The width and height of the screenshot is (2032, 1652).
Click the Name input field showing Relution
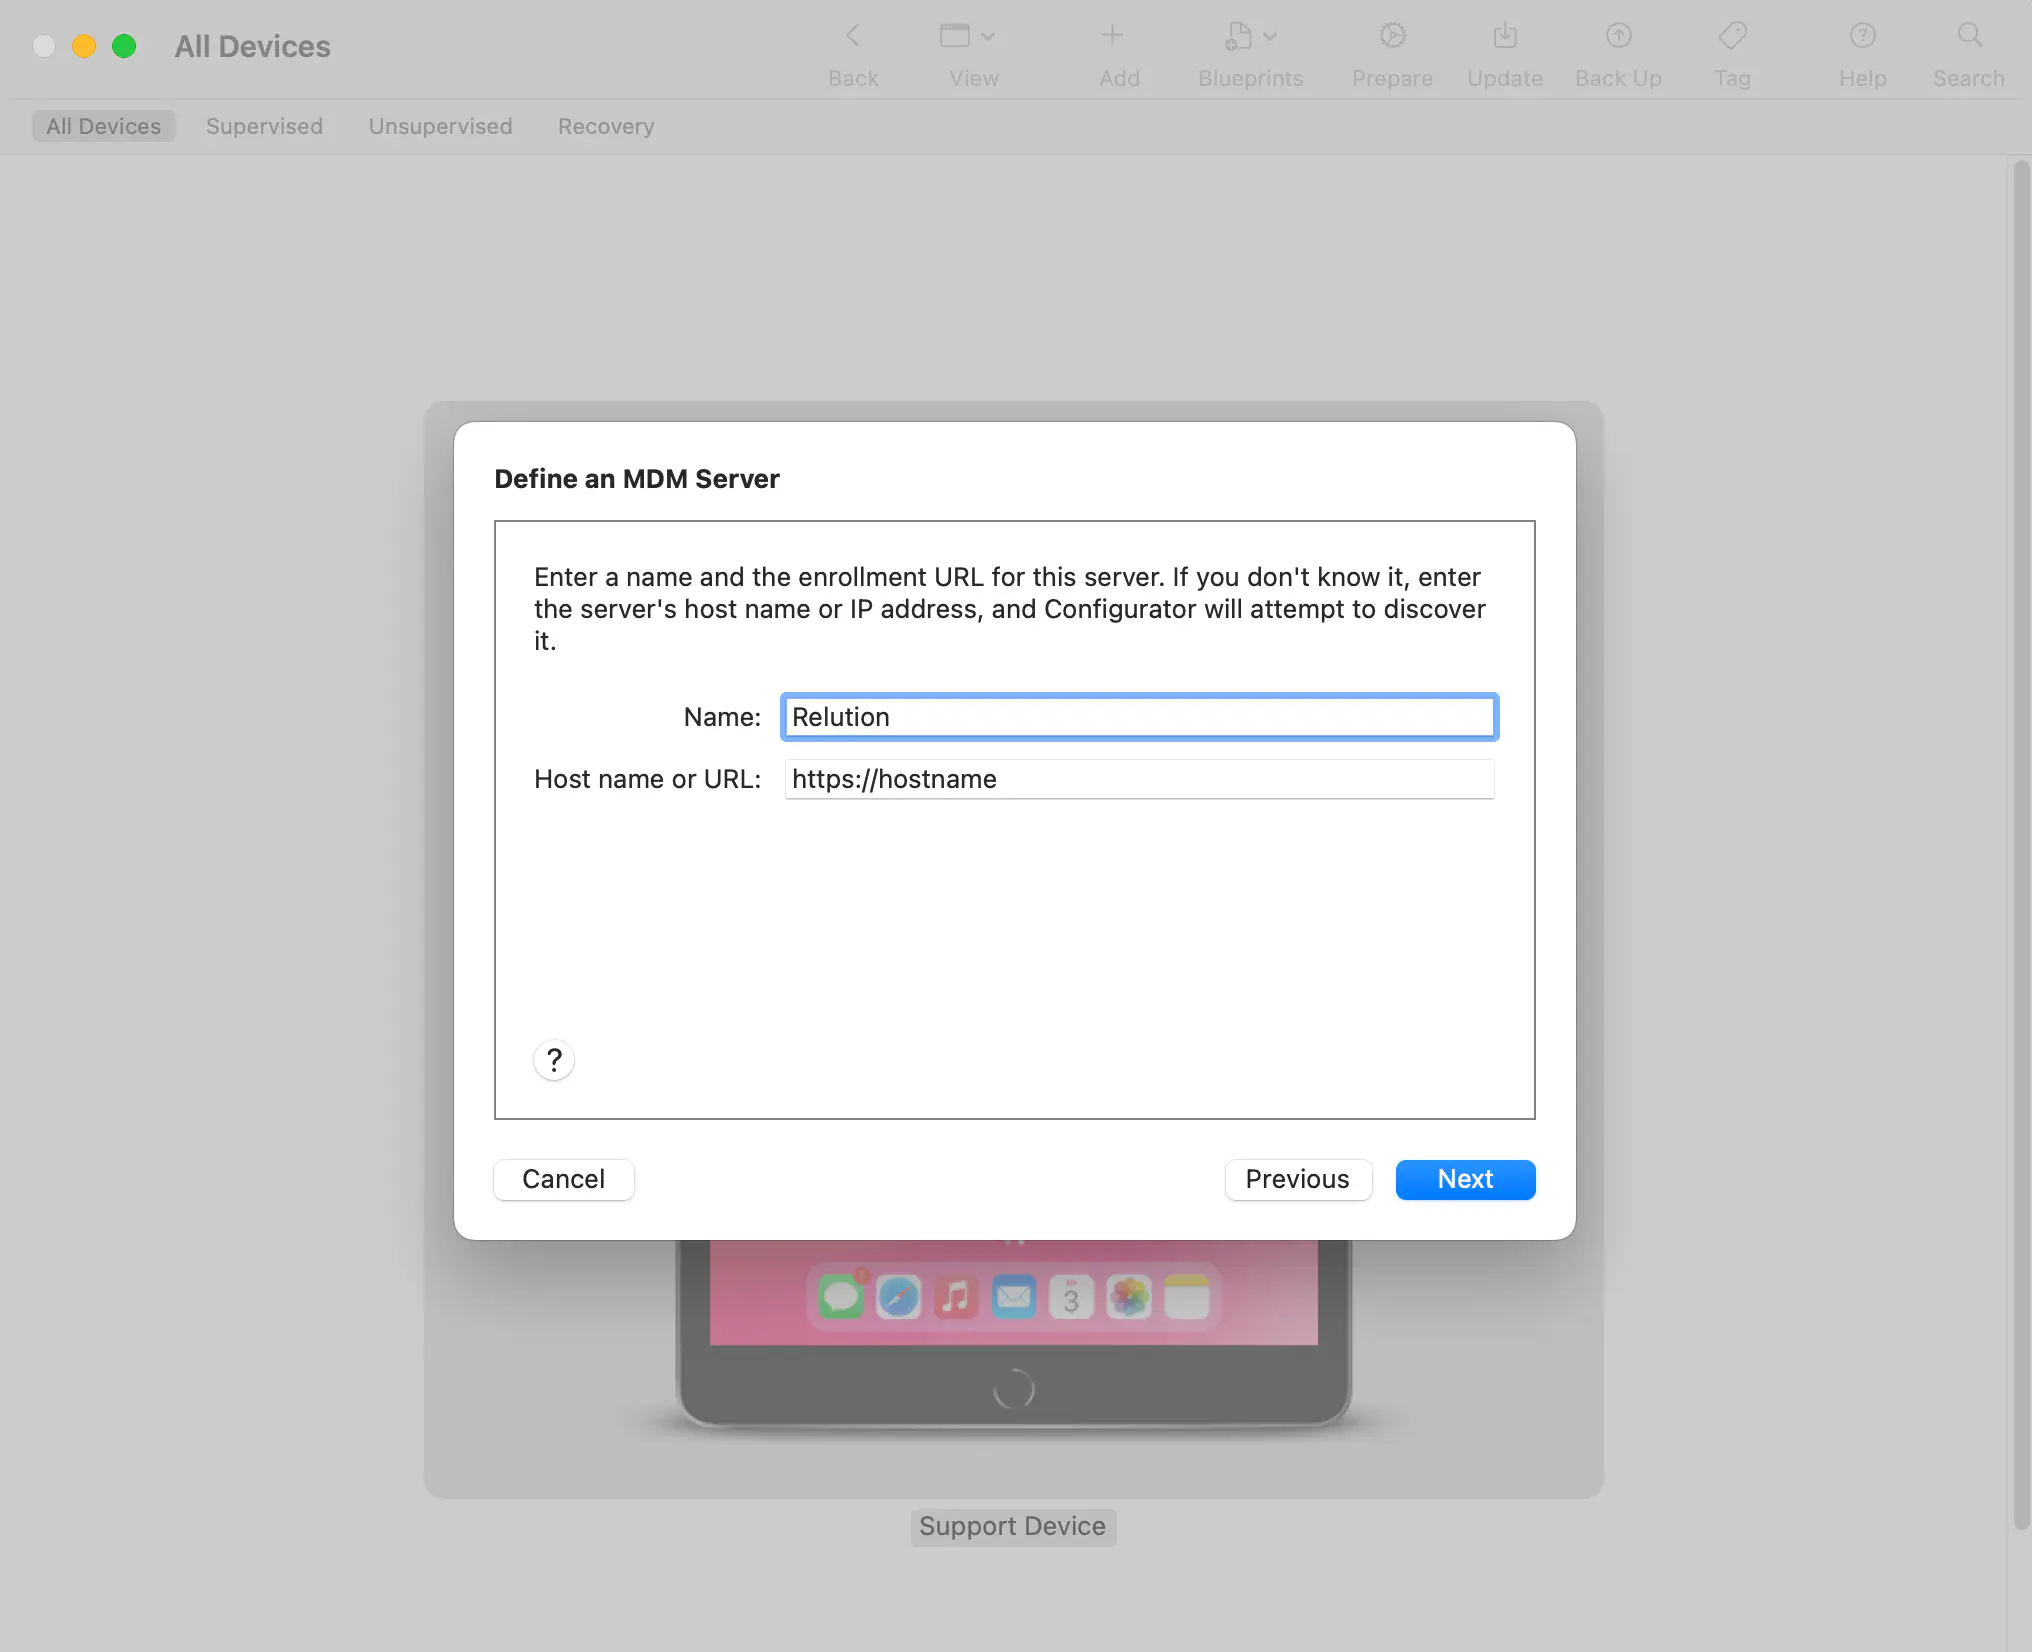[1139, 717]
